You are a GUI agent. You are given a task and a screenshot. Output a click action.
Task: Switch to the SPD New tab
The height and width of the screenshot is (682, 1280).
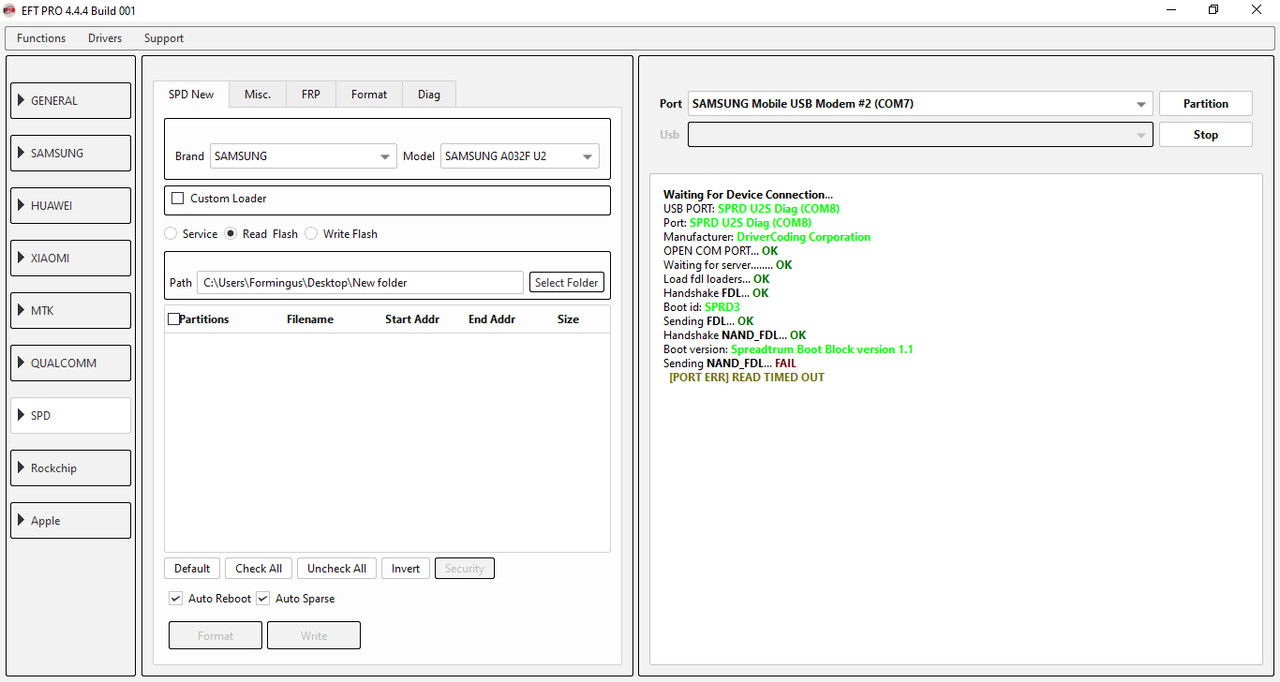click(x=191, y=94)
